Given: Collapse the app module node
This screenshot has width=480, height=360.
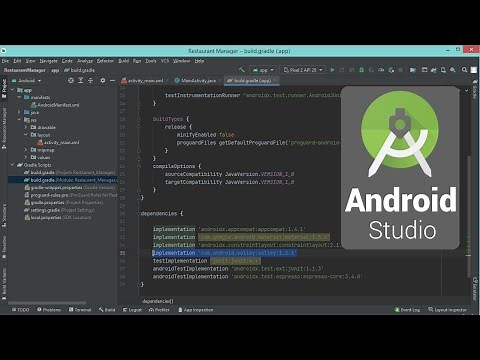Looking at the screenshot, I should click(12, 90).
